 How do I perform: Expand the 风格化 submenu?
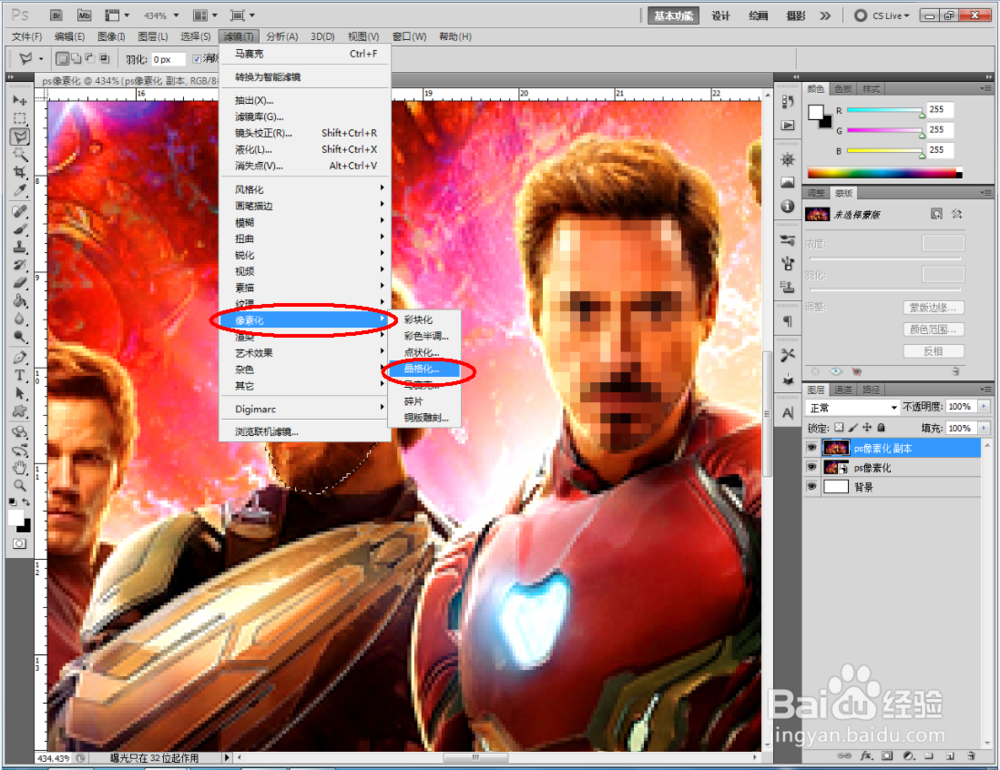304,189
